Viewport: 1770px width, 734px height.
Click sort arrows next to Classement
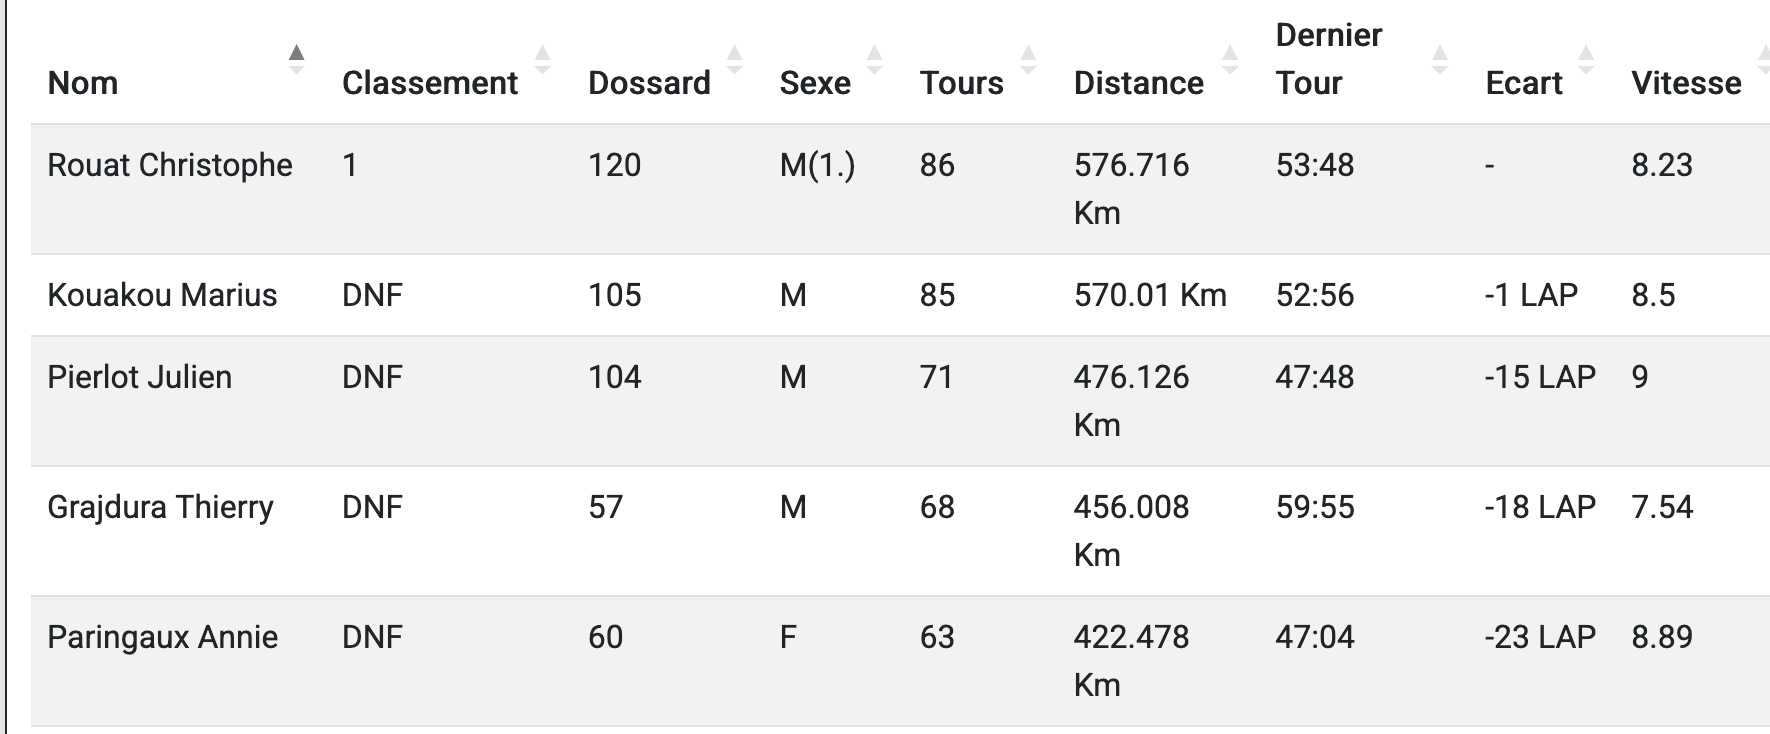542,60
